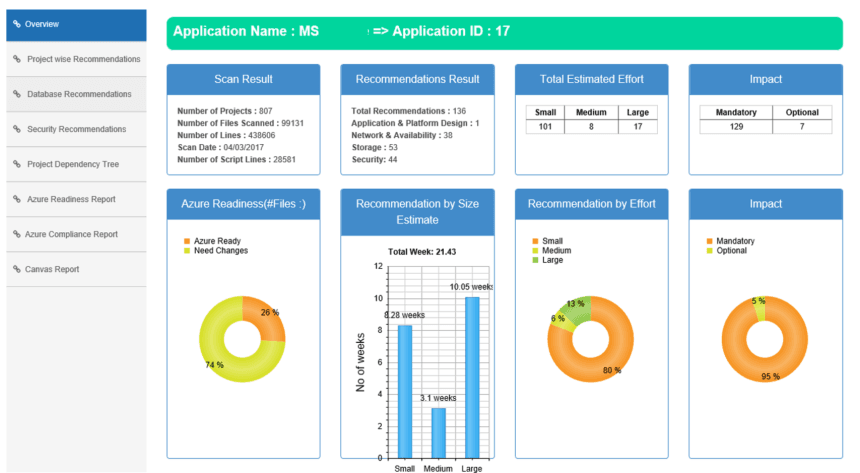This screenshot has width=860, height=473.
Task: Click the Recommendation by Effort header
Action: point(592,204)
